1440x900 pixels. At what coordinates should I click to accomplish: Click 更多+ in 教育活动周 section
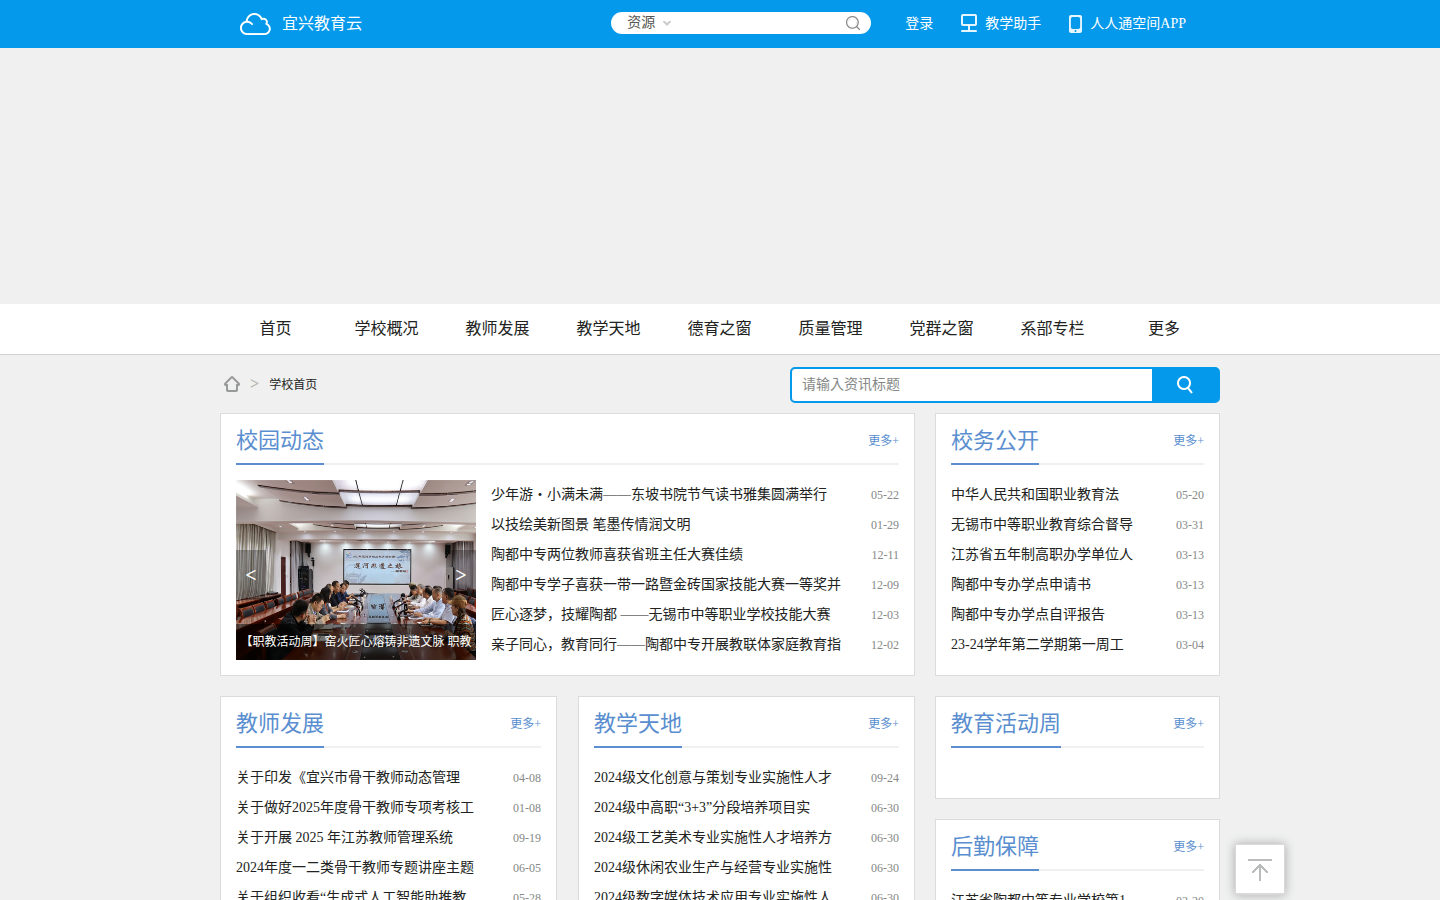tap(1188, 723)
